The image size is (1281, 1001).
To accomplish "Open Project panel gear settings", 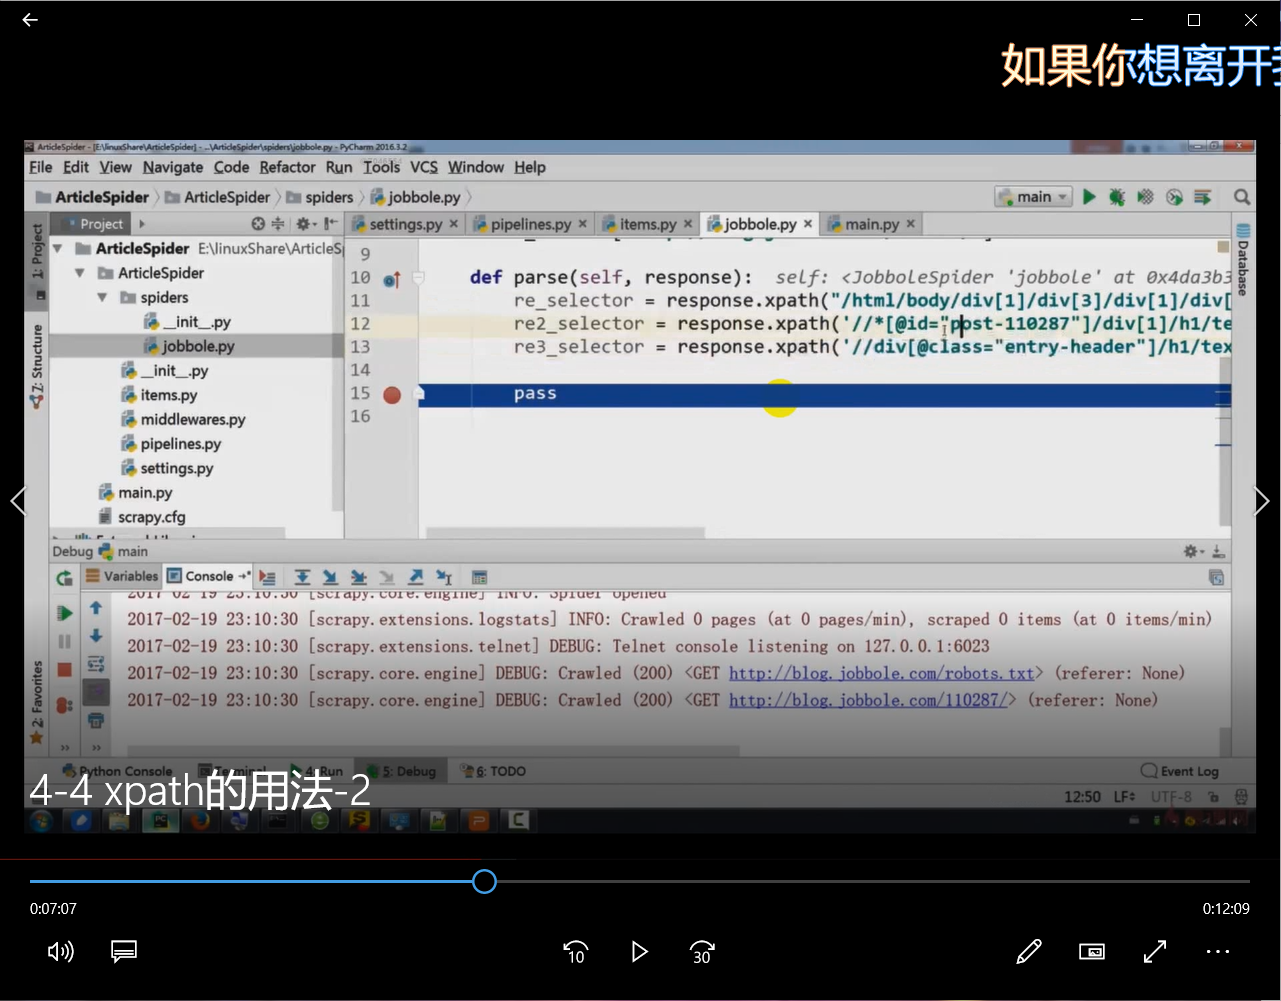I will [x=304, y=224].
